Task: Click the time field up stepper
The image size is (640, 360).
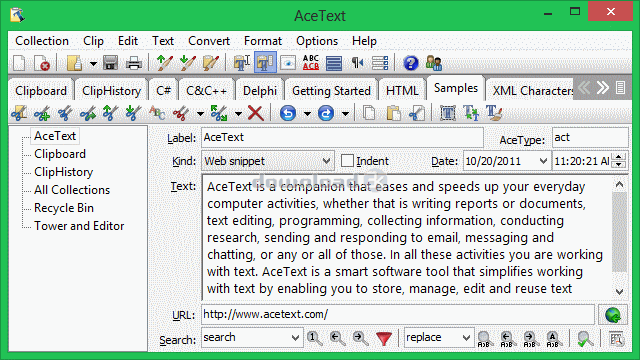Action: (x=619, y=157)
